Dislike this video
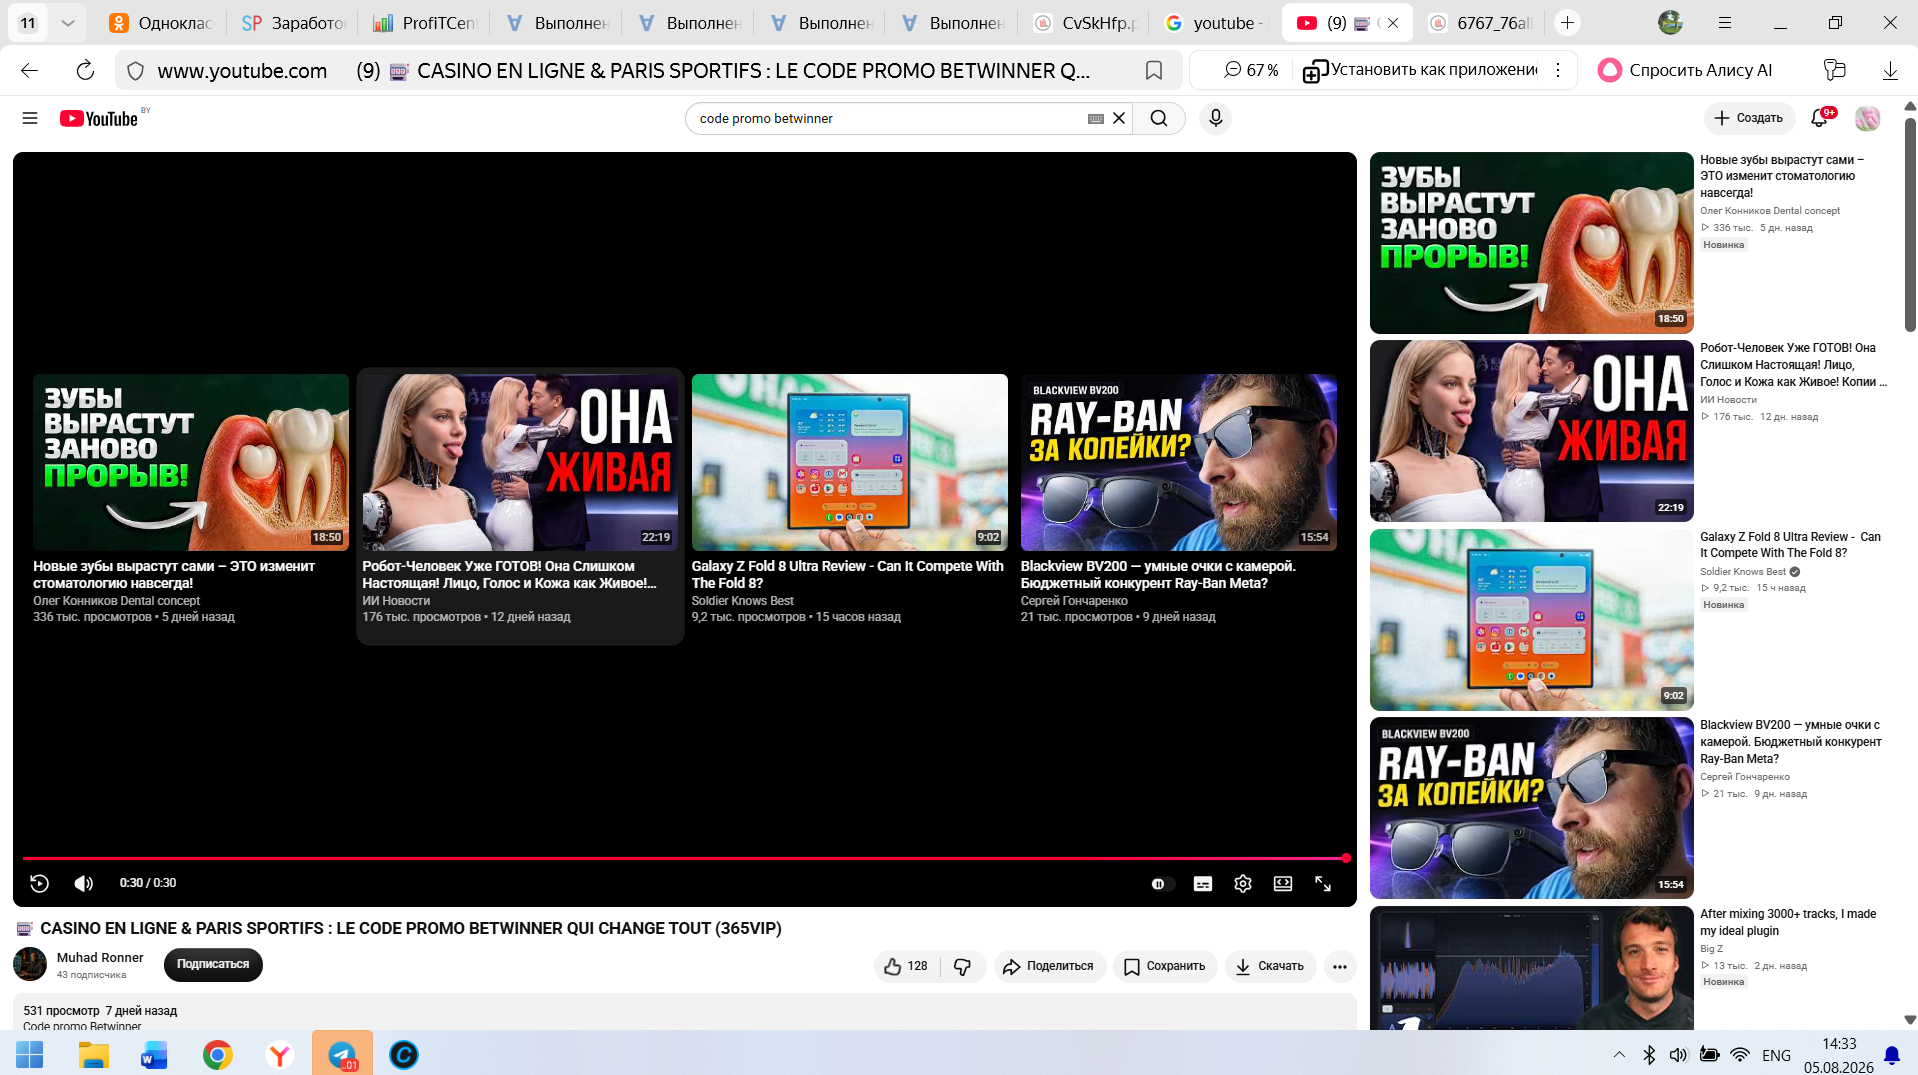Image resolution: width=1918 pixels, height=1075 pixels. coord(963,966)
